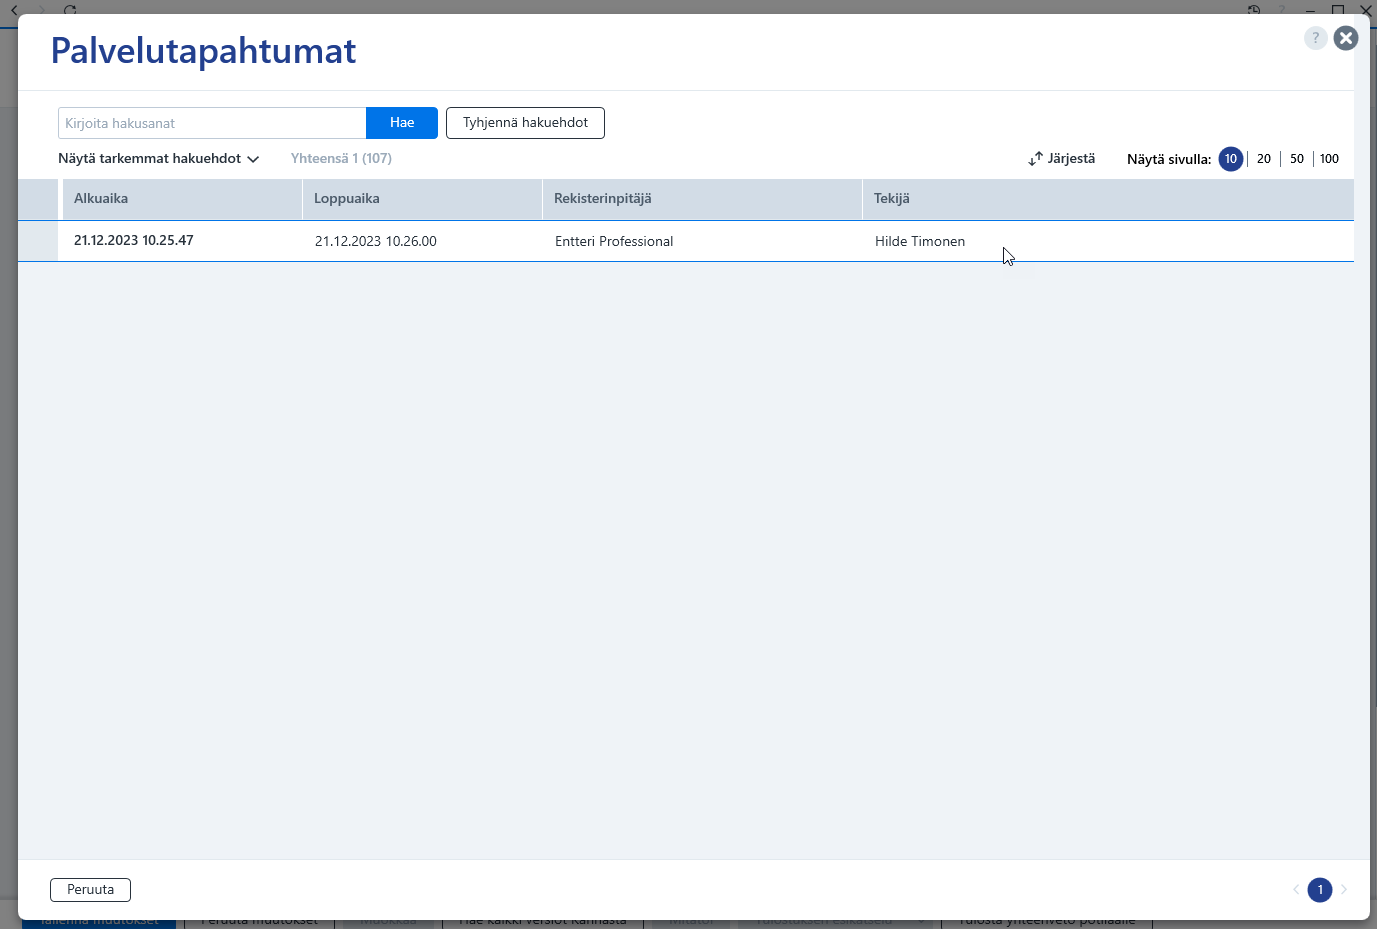Open the help question mark icon
Viewport: 1377px width, 929px height.
tap(1315, 38)
